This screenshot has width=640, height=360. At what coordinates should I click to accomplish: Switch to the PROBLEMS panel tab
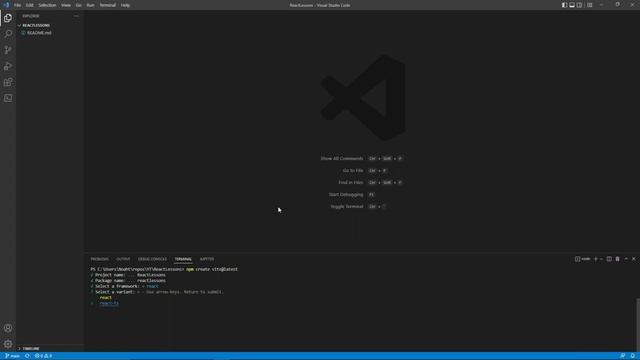(100, 259)
